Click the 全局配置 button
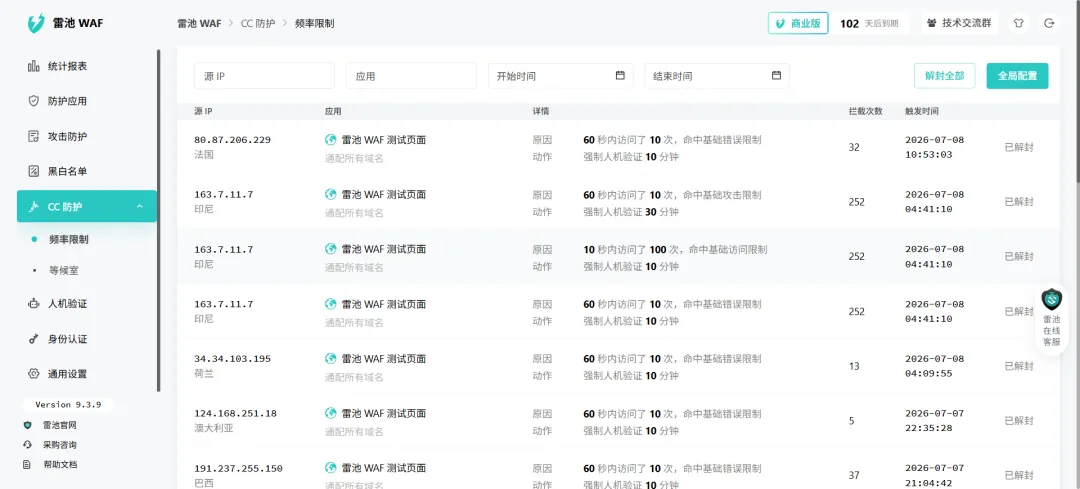 (1017, 76)
